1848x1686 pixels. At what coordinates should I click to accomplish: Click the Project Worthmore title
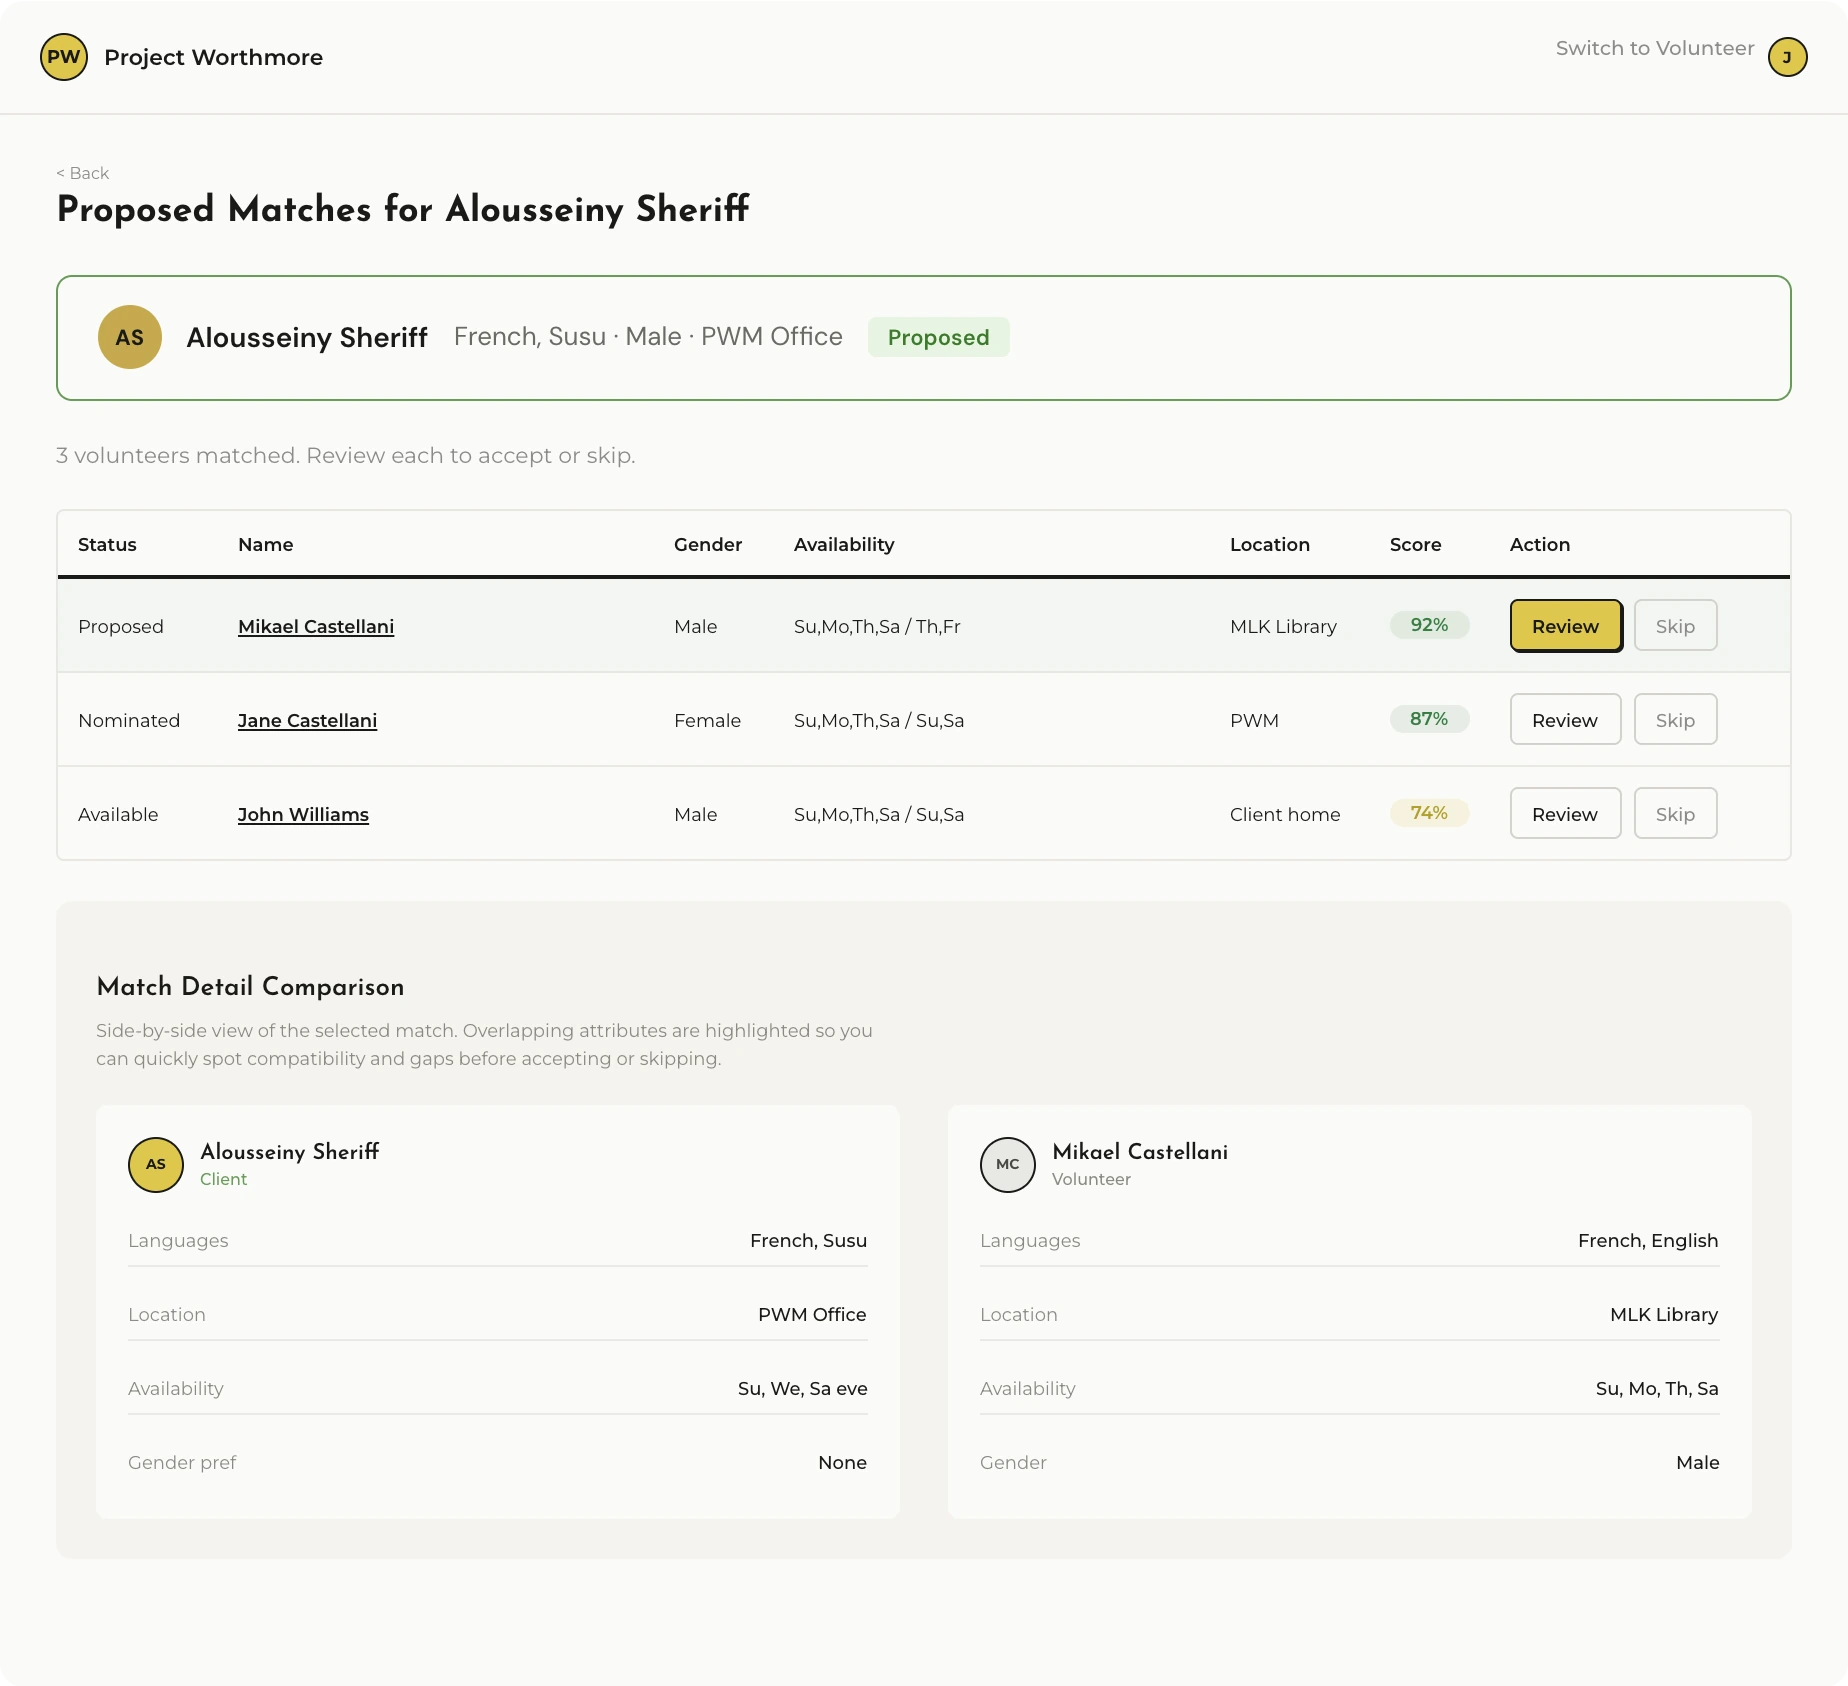213,57
